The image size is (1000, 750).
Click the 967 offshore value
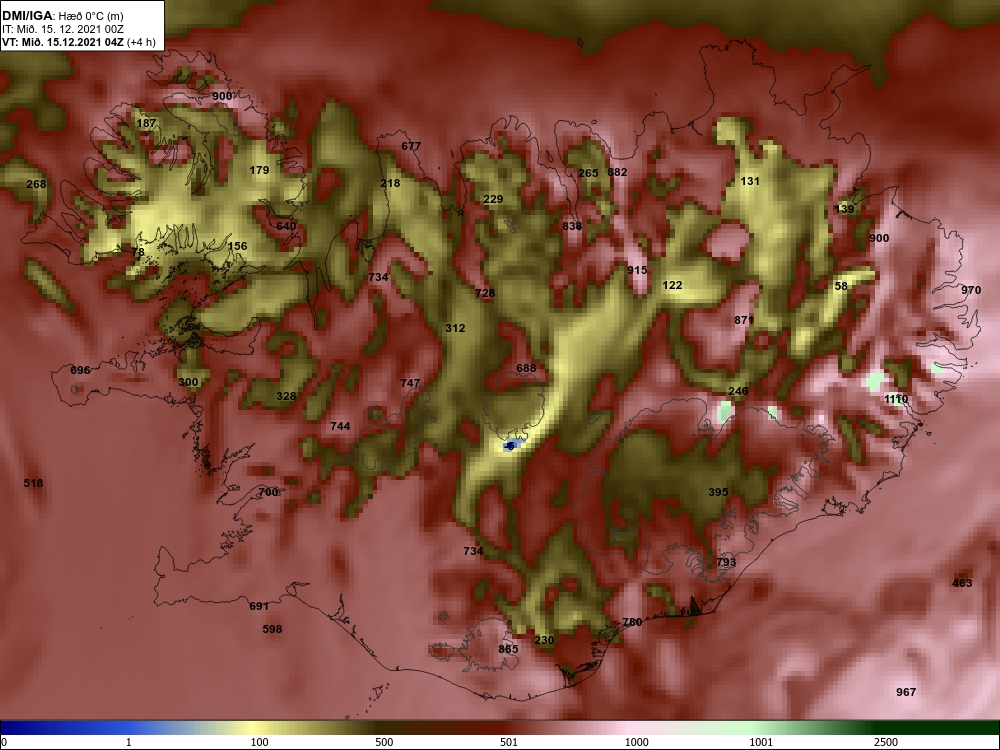pos(906,693)
